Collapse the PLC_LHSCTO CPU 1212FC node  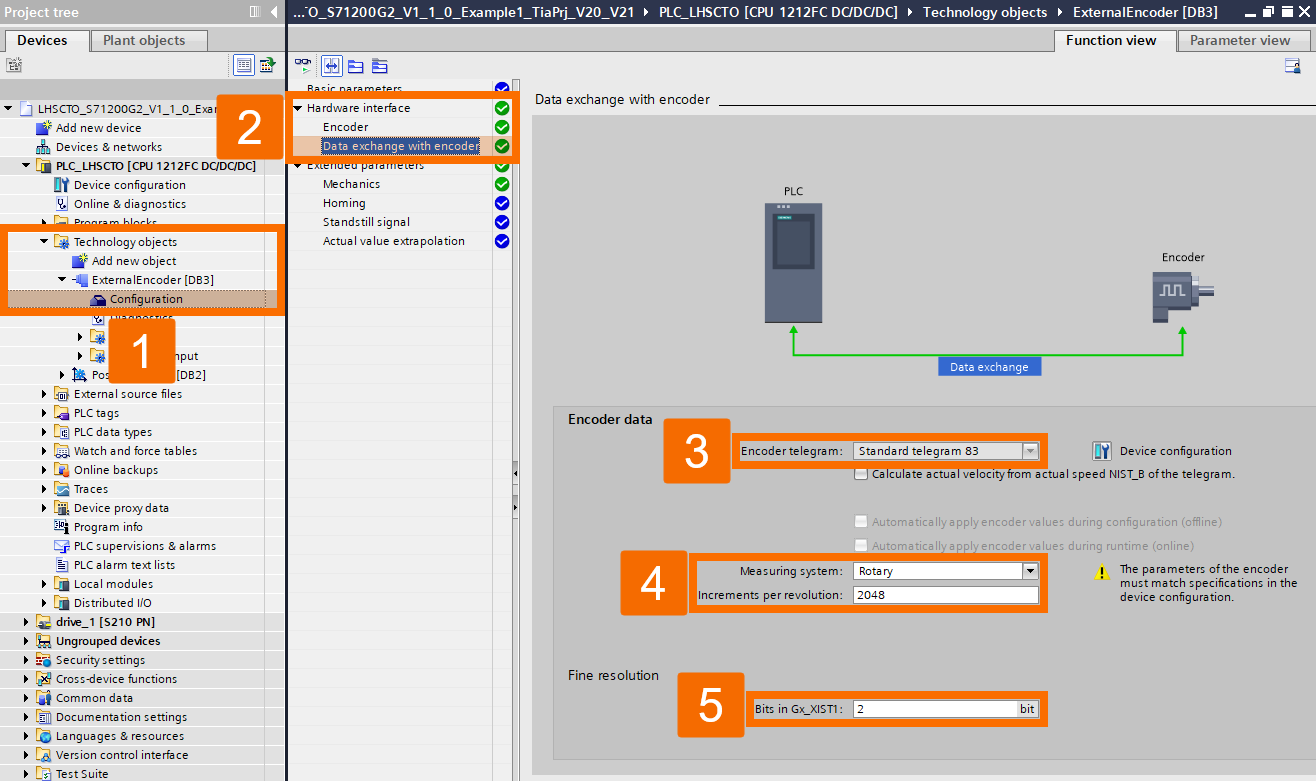click(x=26, y=166)
